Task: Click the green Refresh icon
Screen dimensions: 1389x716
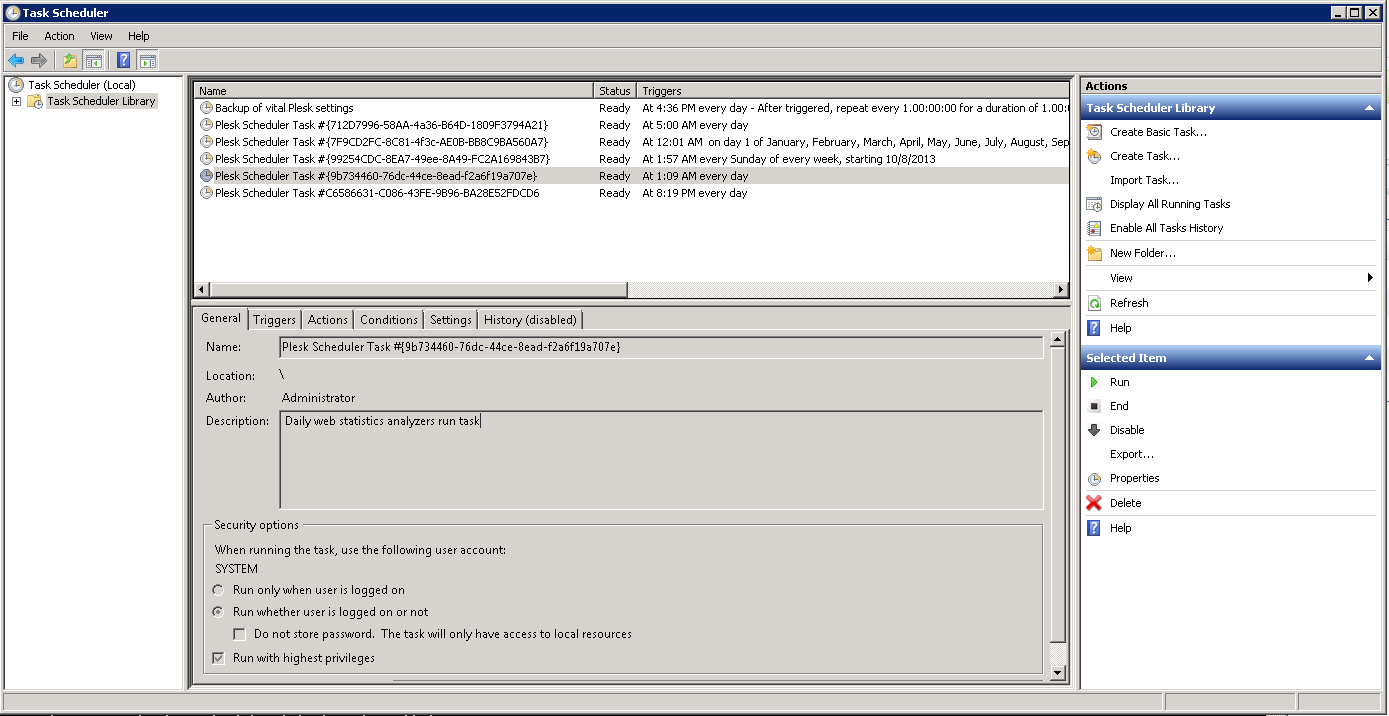Action: 1094,303
